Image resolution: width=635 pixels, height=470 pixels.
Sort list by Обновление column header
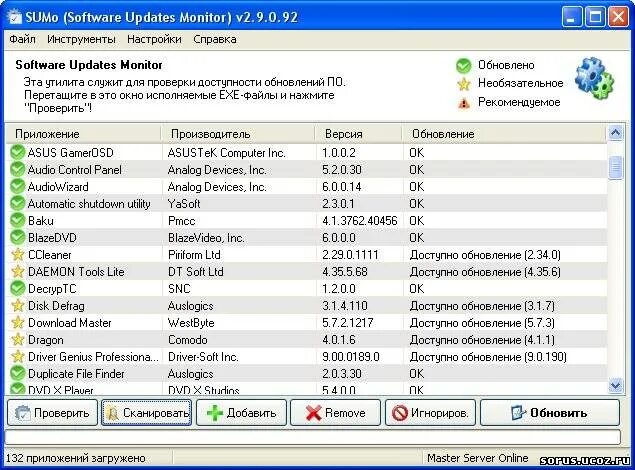click(505, 134)
